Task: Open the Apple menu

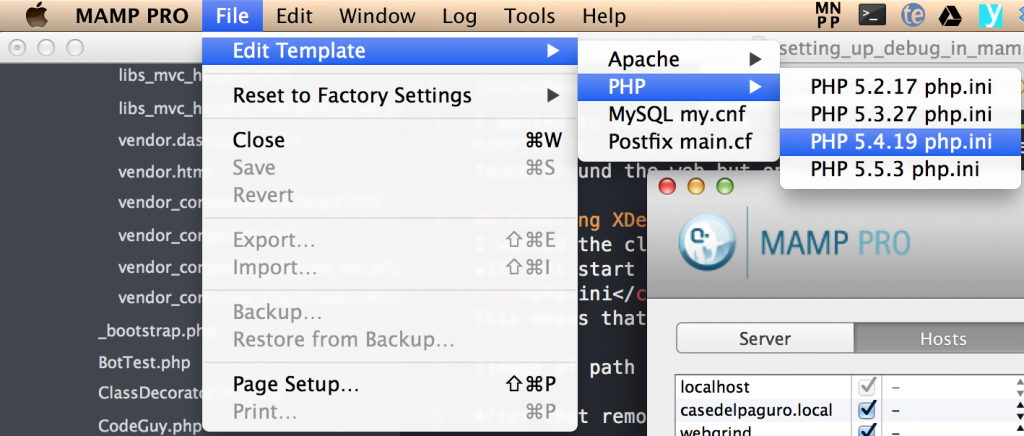Action: pos(37,15)
